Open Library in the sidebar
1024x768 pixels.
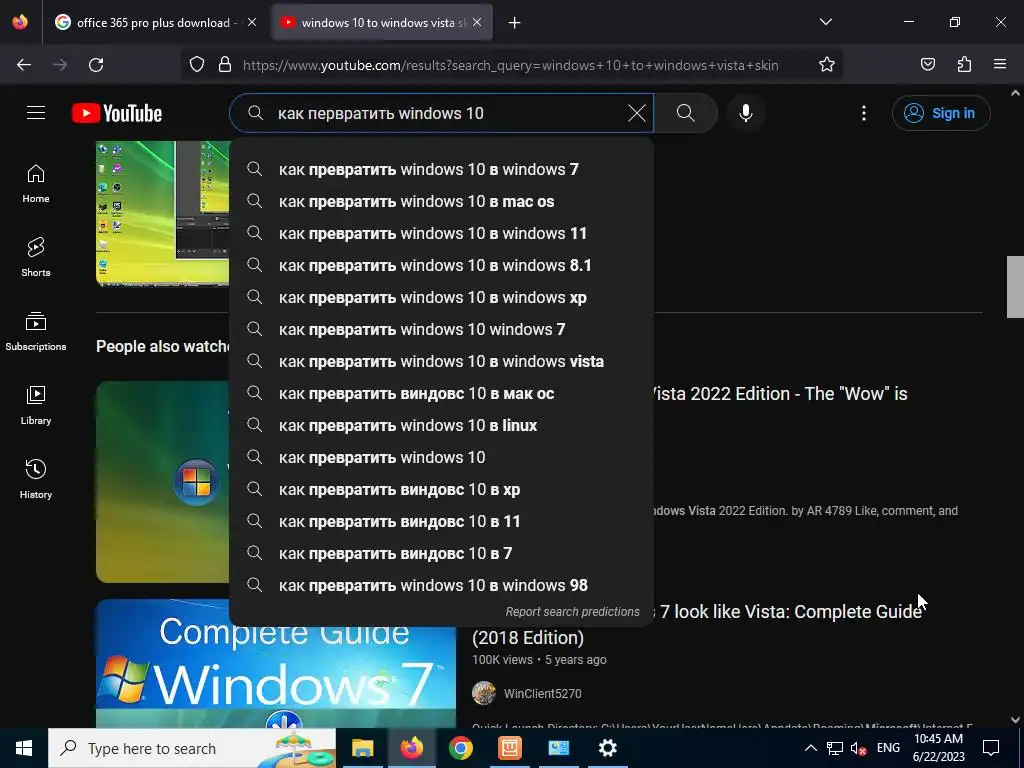[x=36, y=406]
